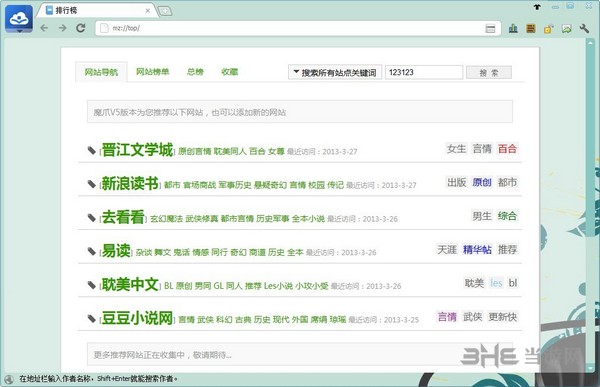
Task: Click the 武侠 tag on 豆豆小说网 row
Action: pos(473,317)
